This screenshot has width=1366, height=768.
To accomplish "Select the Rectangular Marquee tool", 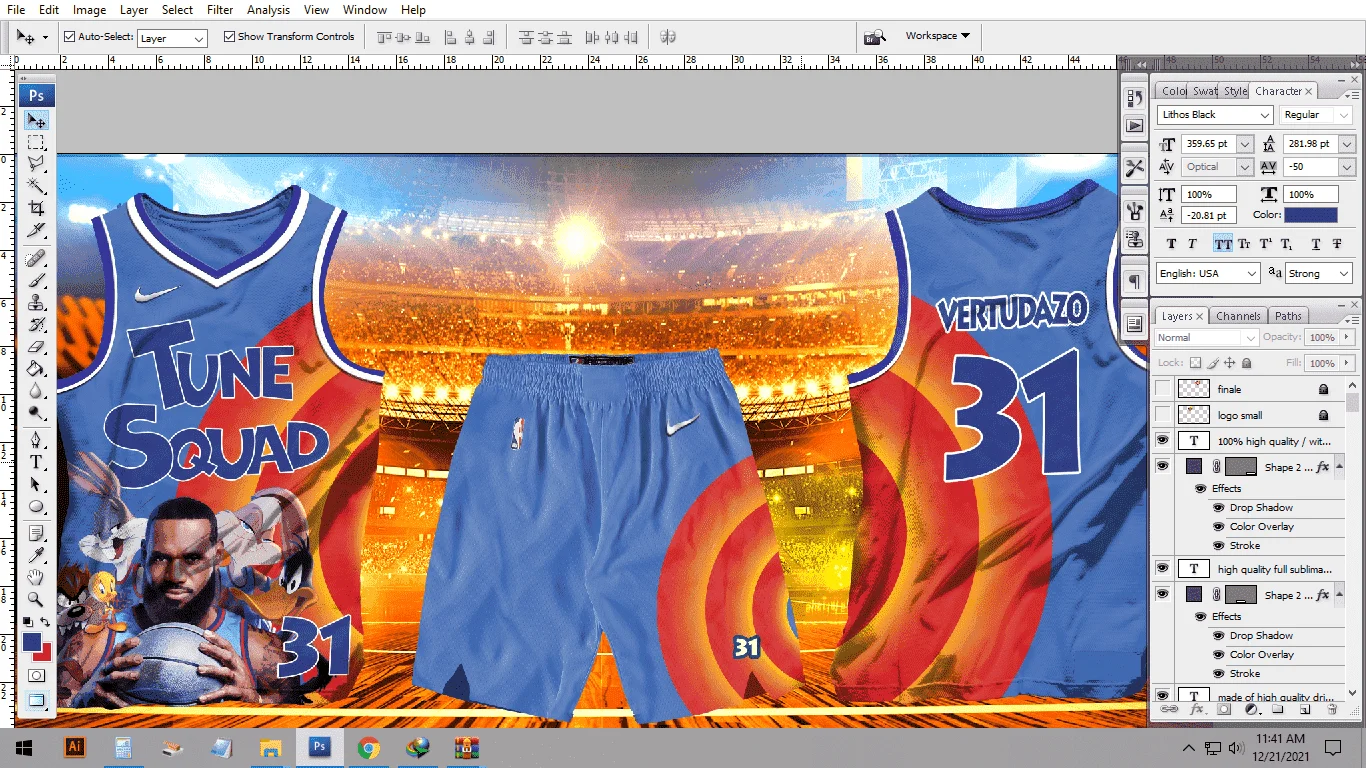I will 36,142.
